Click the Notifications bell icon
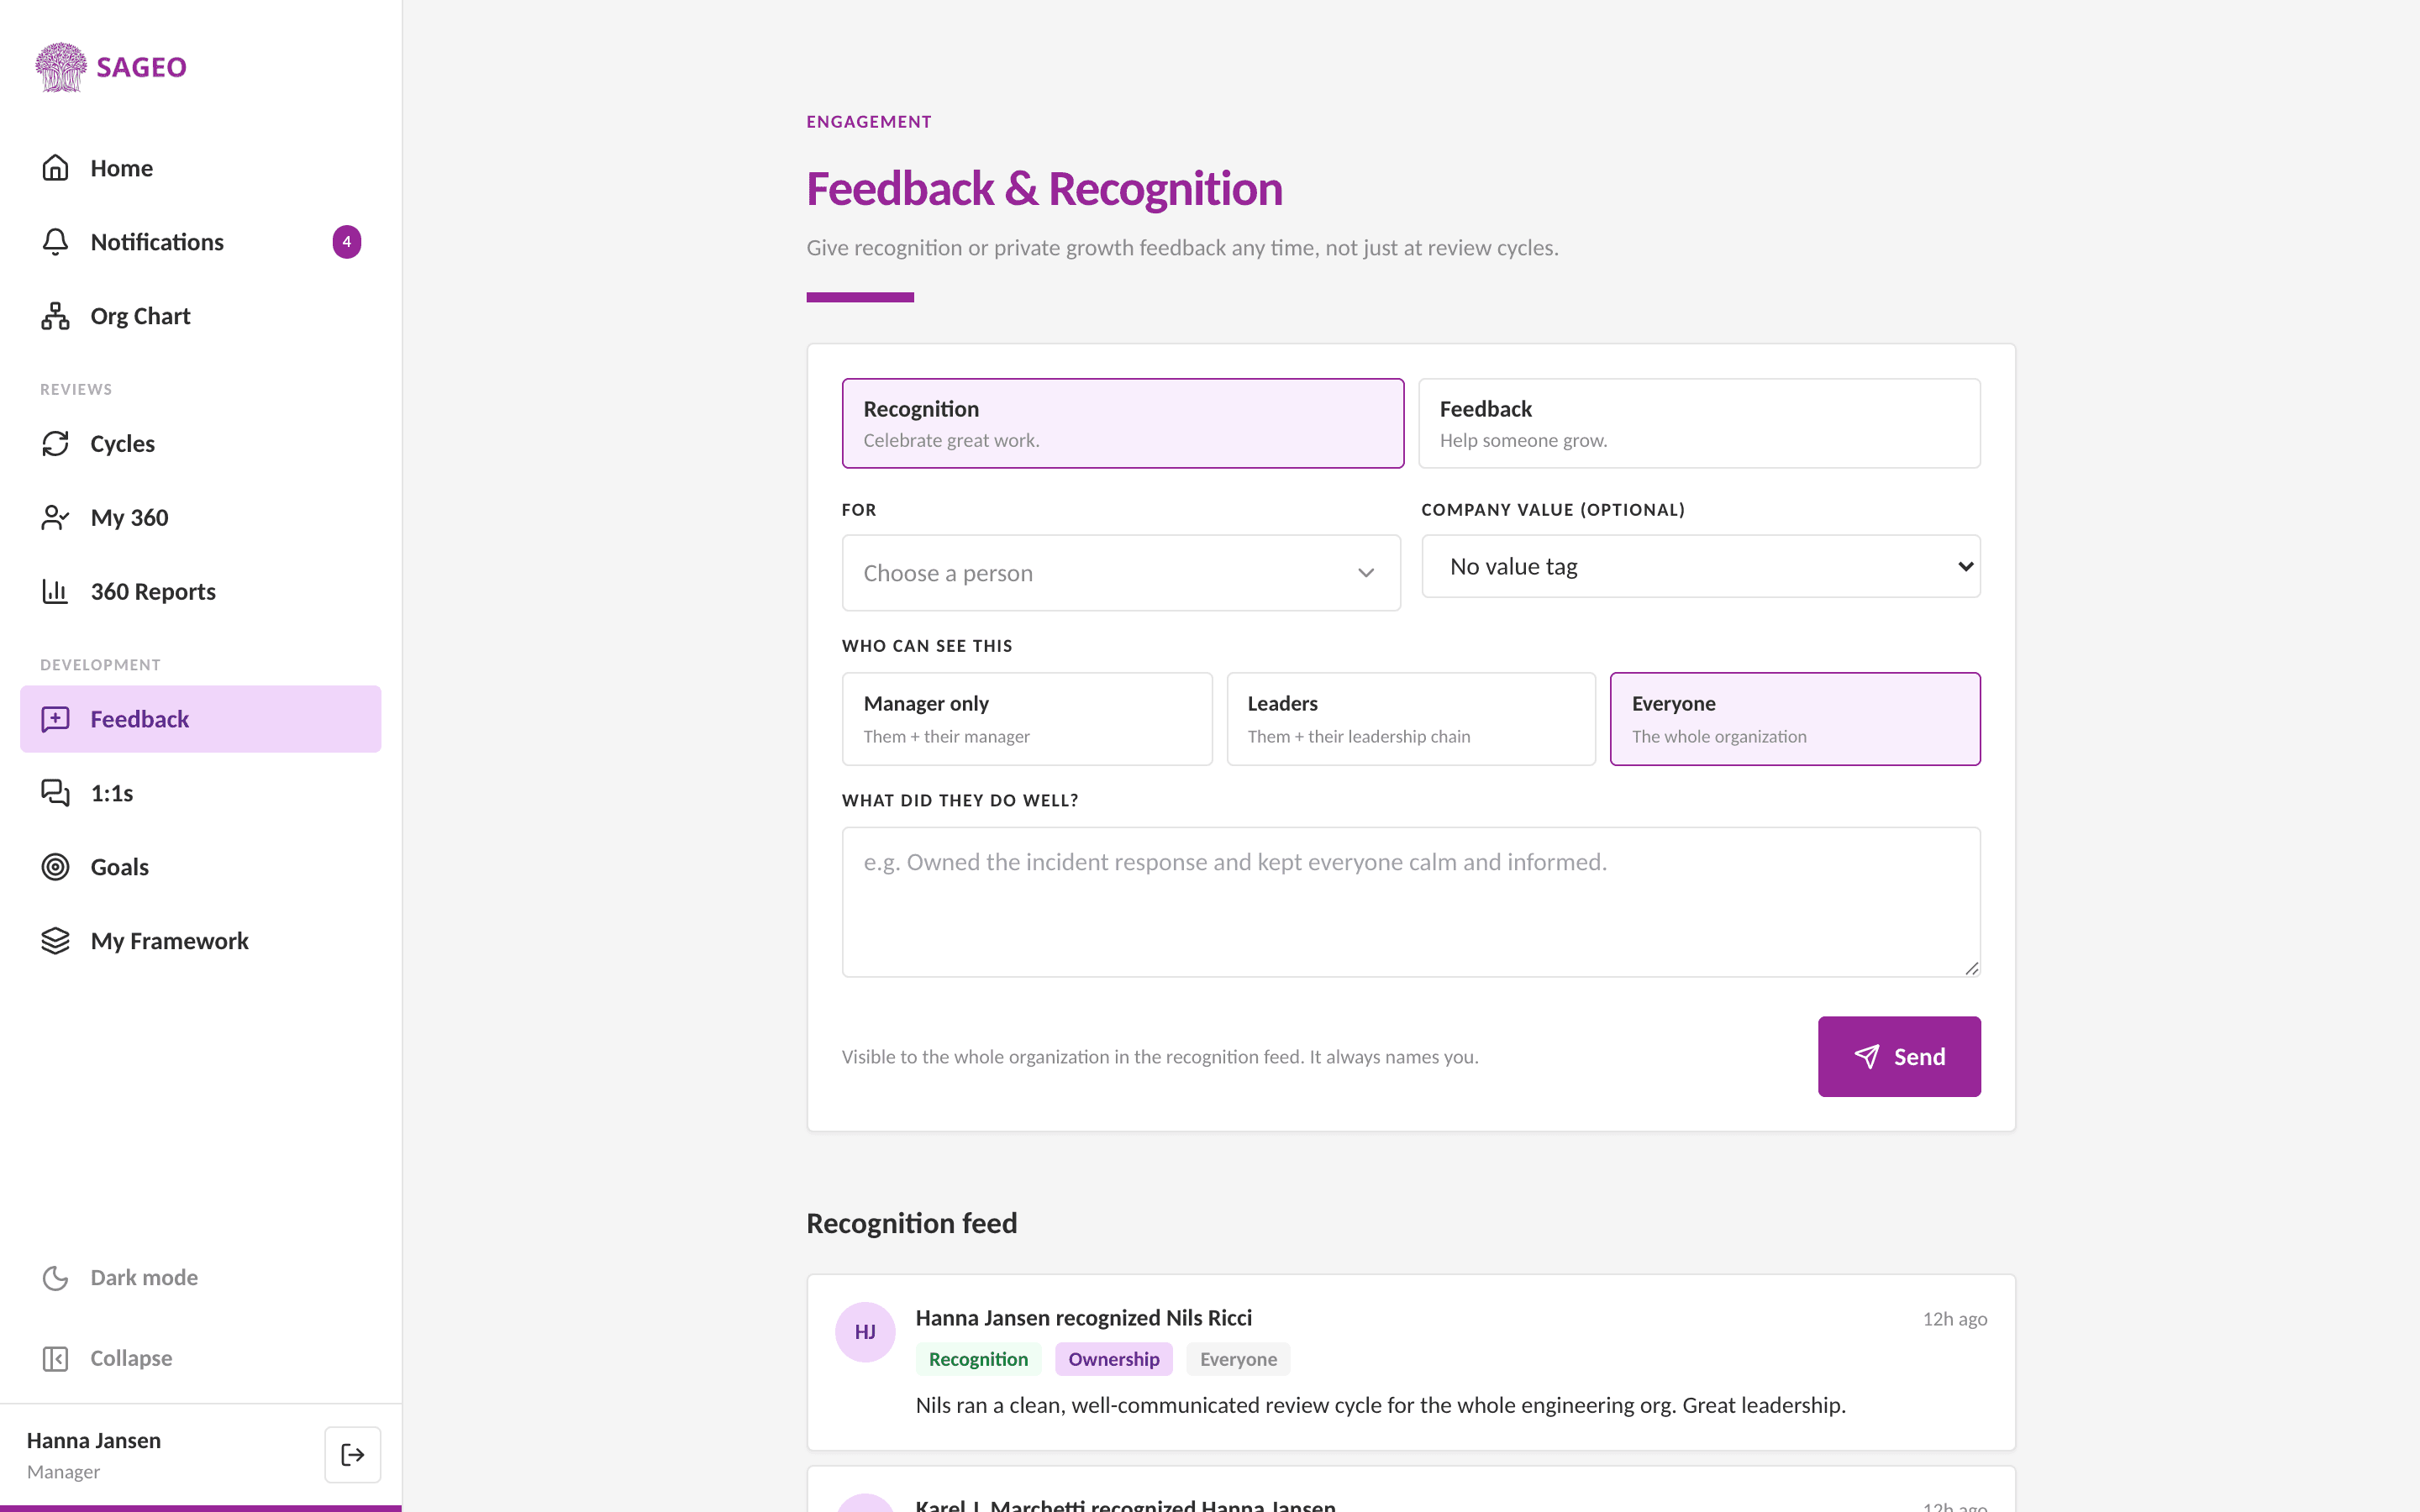The width and height of the screenshot is (2420, 1512). pyautogui.click(x=55, y=242)
